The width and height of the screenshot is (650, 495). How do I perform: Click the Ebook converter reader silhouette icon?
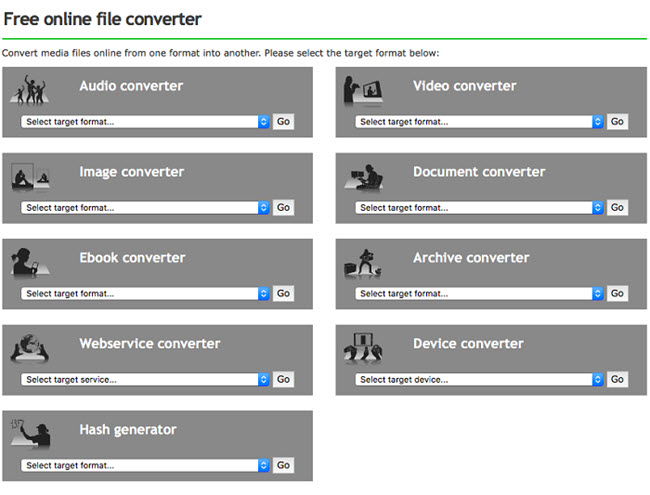click(30, 263)
